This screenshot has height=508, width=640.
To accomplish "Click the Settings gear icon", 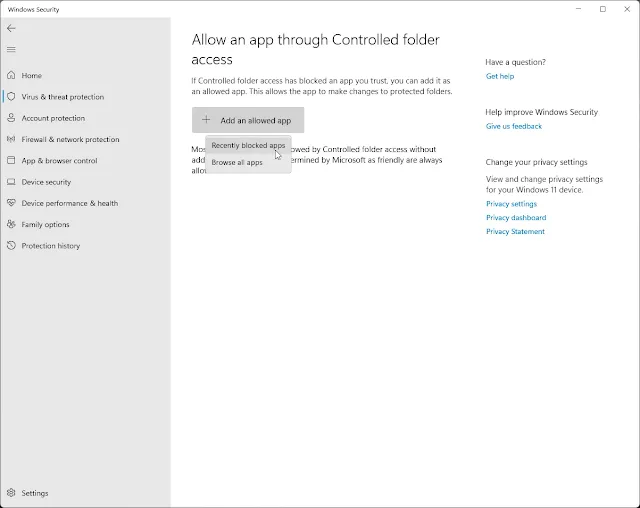I will pyautogui.click(x=11, y=492).
